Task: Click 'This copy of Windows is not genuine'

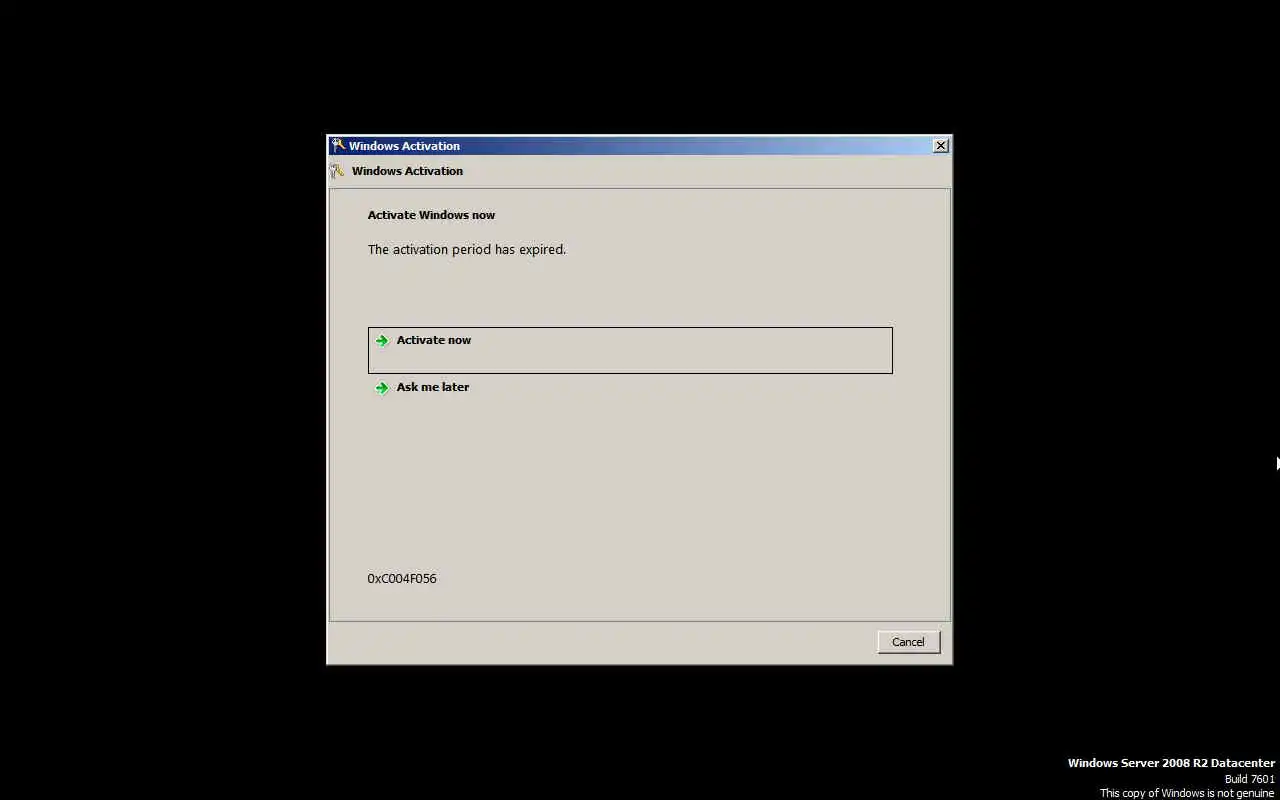Action: point(1187,793)
